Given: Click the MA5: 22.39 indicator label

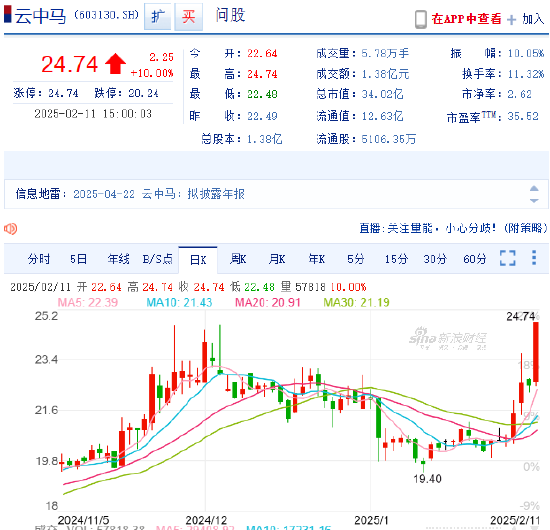Looking at the screenshot, I should click(88, 302).
